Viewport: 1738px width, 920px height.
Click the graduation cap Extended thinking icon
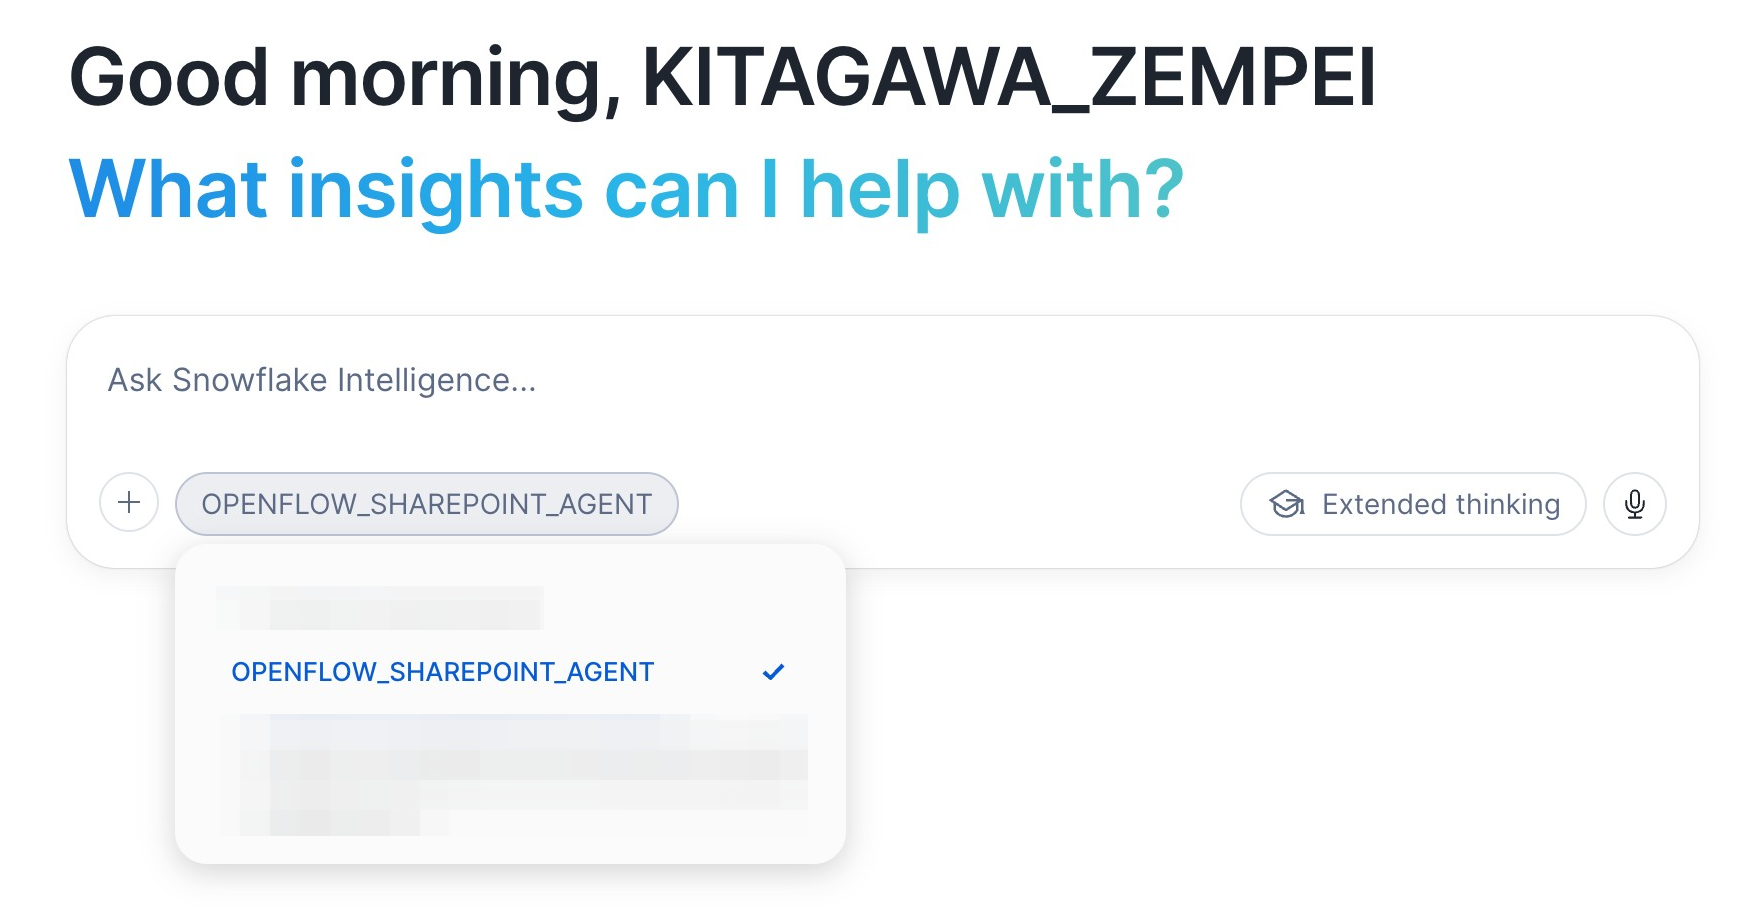[1286, 504]
